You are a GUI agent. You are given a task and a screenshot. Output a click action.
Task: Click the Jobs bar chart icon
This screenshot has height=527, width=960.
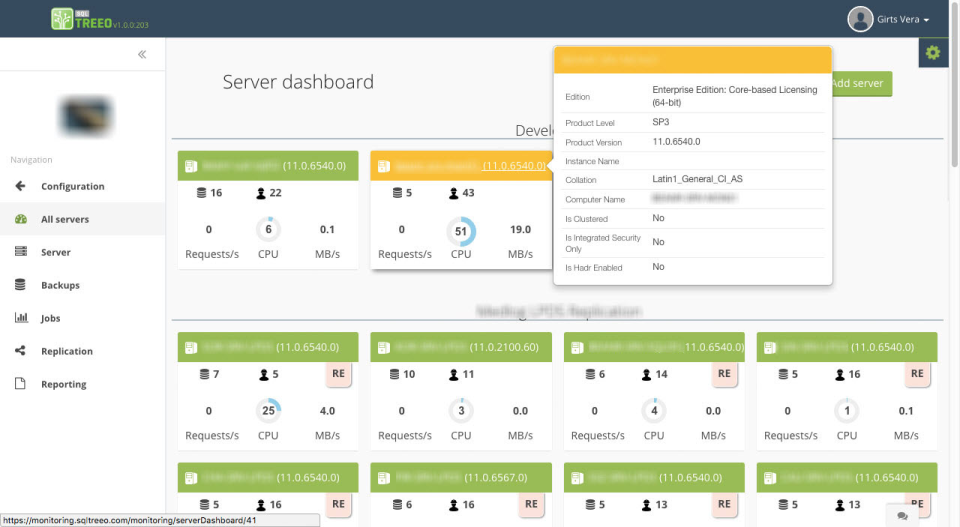(21, 317)
